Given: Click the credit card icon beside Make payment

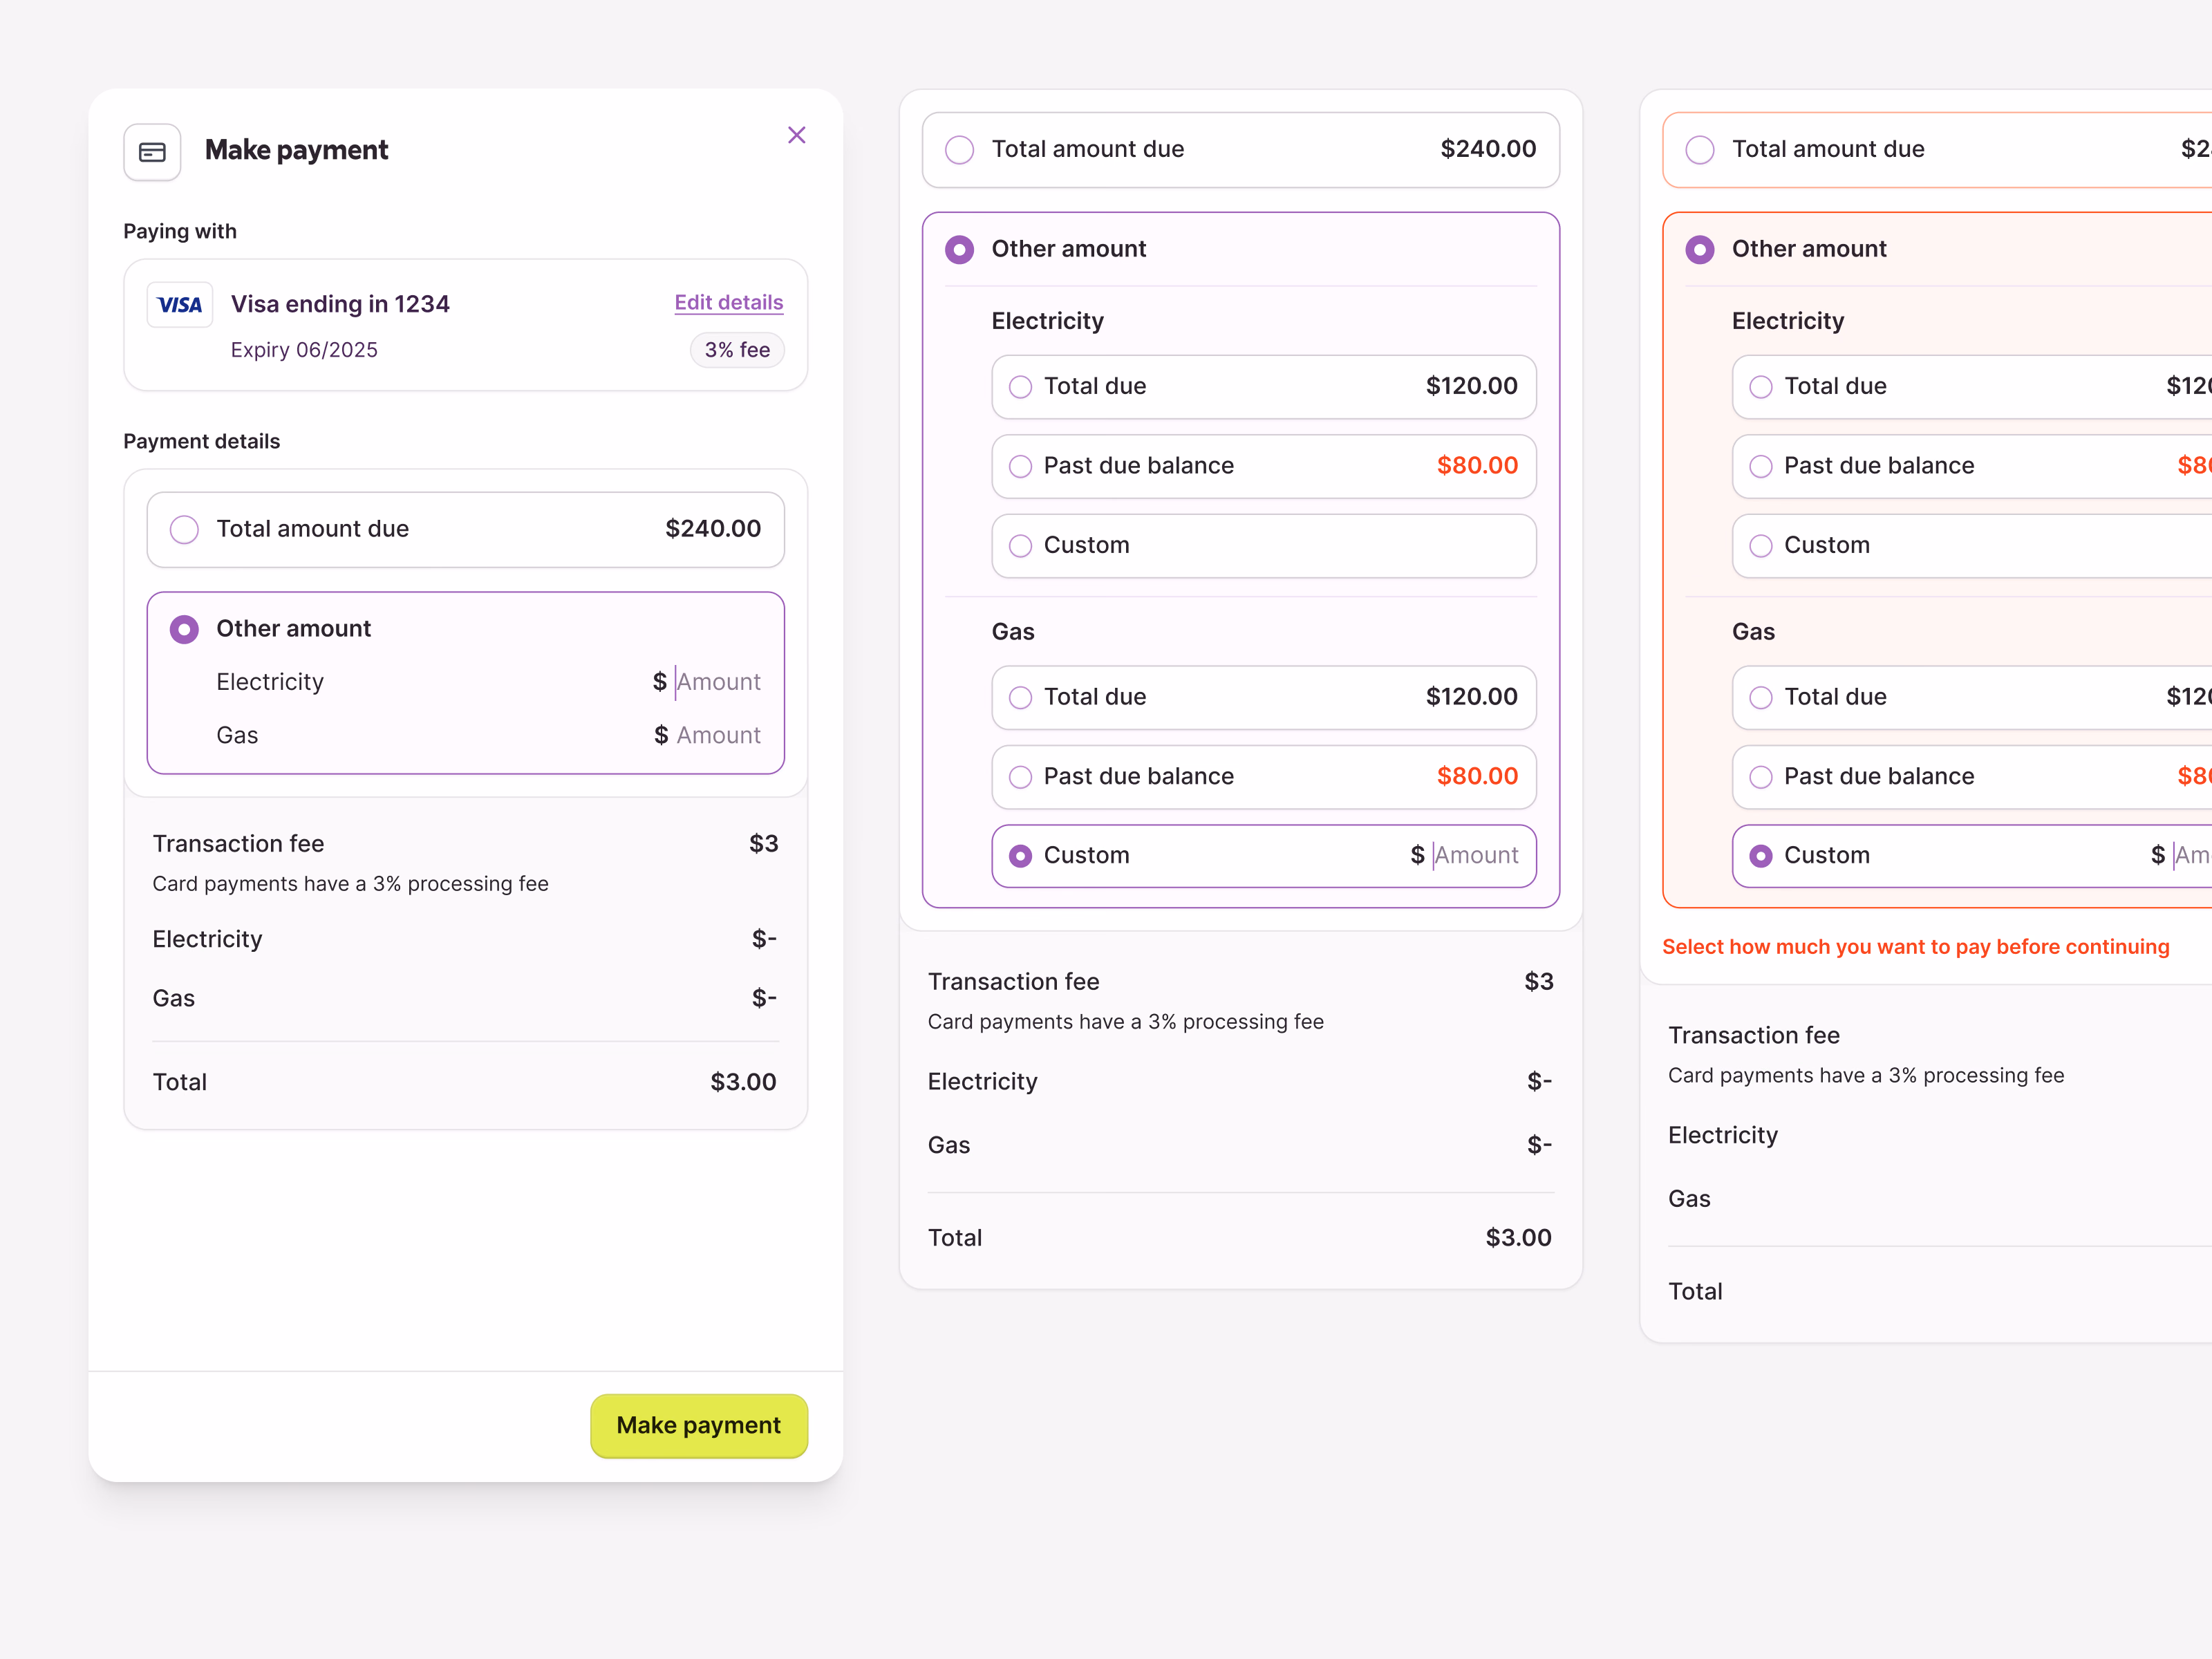Looking at the screenshot, I should (152, 152).
